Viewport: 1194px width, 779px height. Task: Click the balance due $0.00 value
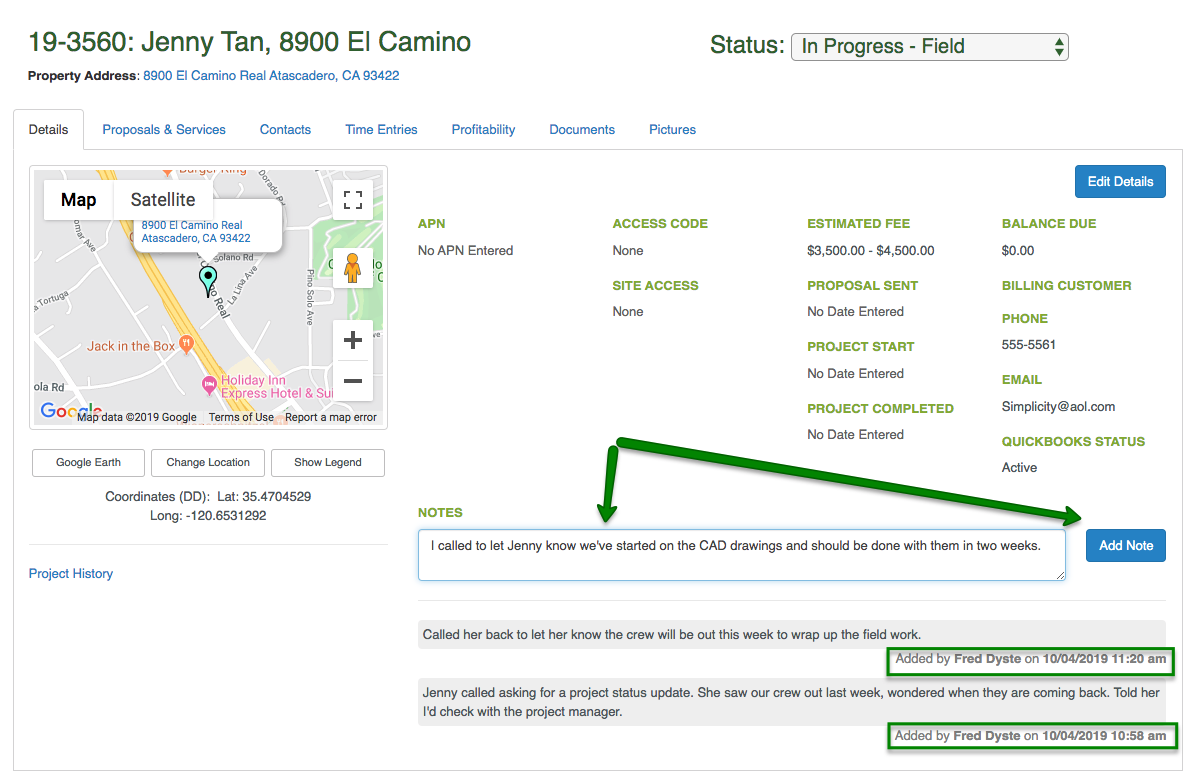[x=1018, y=251]
